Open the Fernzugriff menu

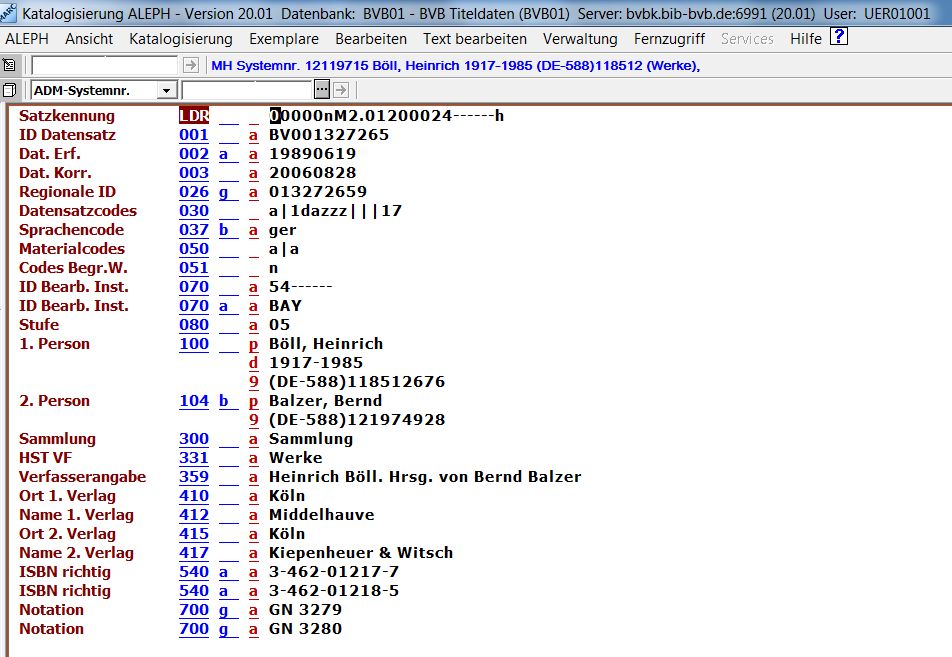(669, 39)
